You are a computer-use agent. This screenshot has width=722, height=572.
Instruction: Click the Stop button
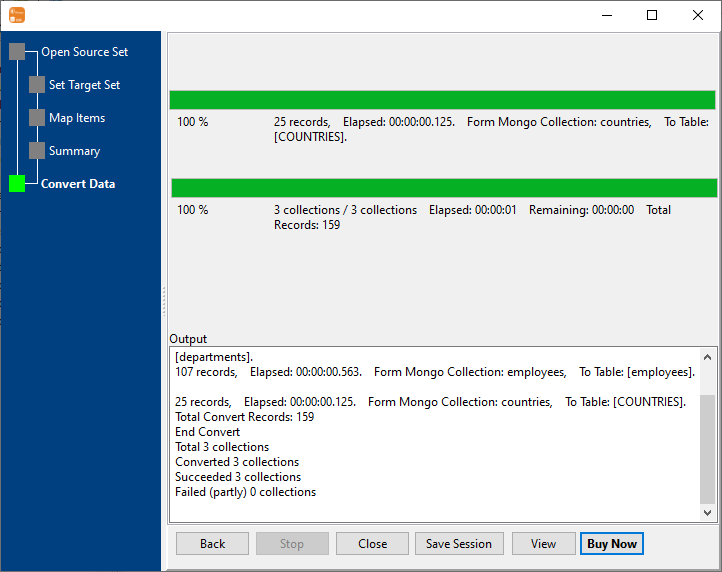(292, 544)
